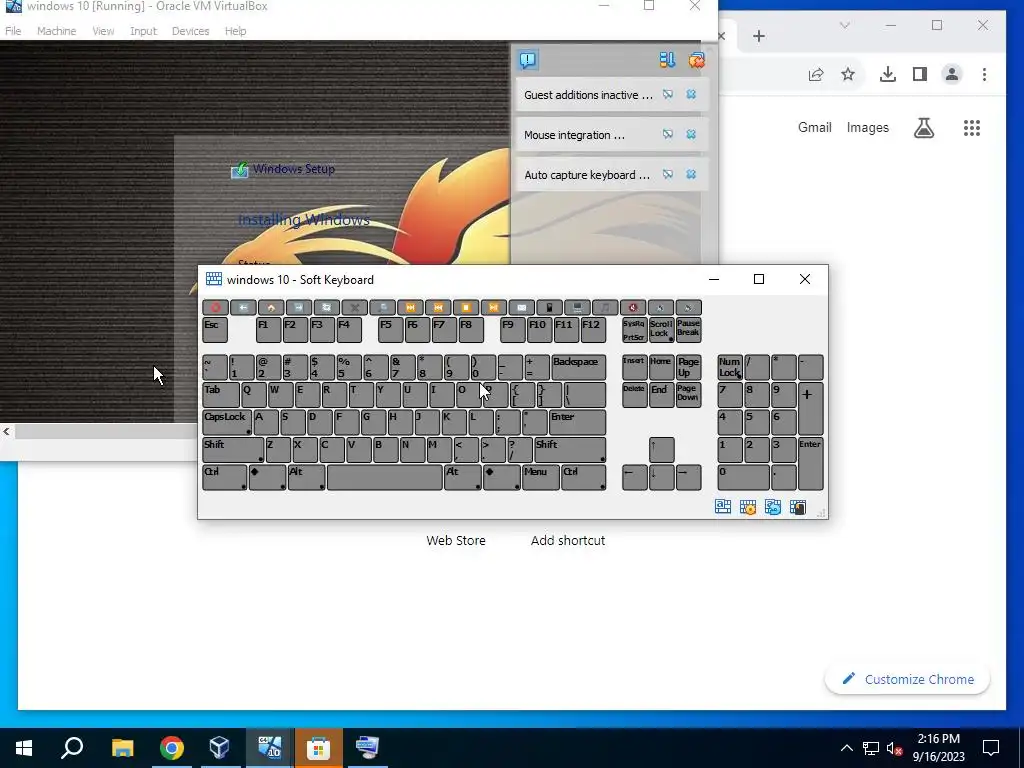The height and width of the screenshot is (768, 1024).
Task: Open Chrome three-dot menu
Action: tap(984, 74)
